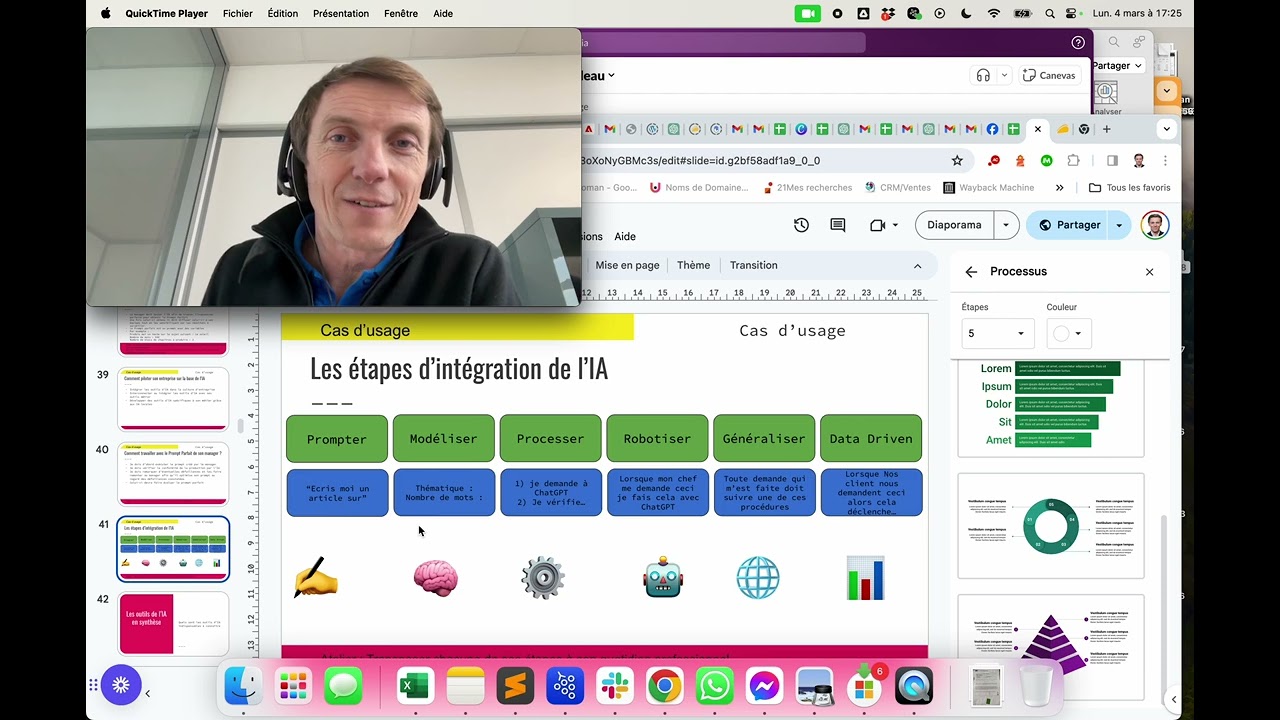Screen dimensions: 1280x720
Task: Open the Étapes number dropdown
Action: click(996, 333)
